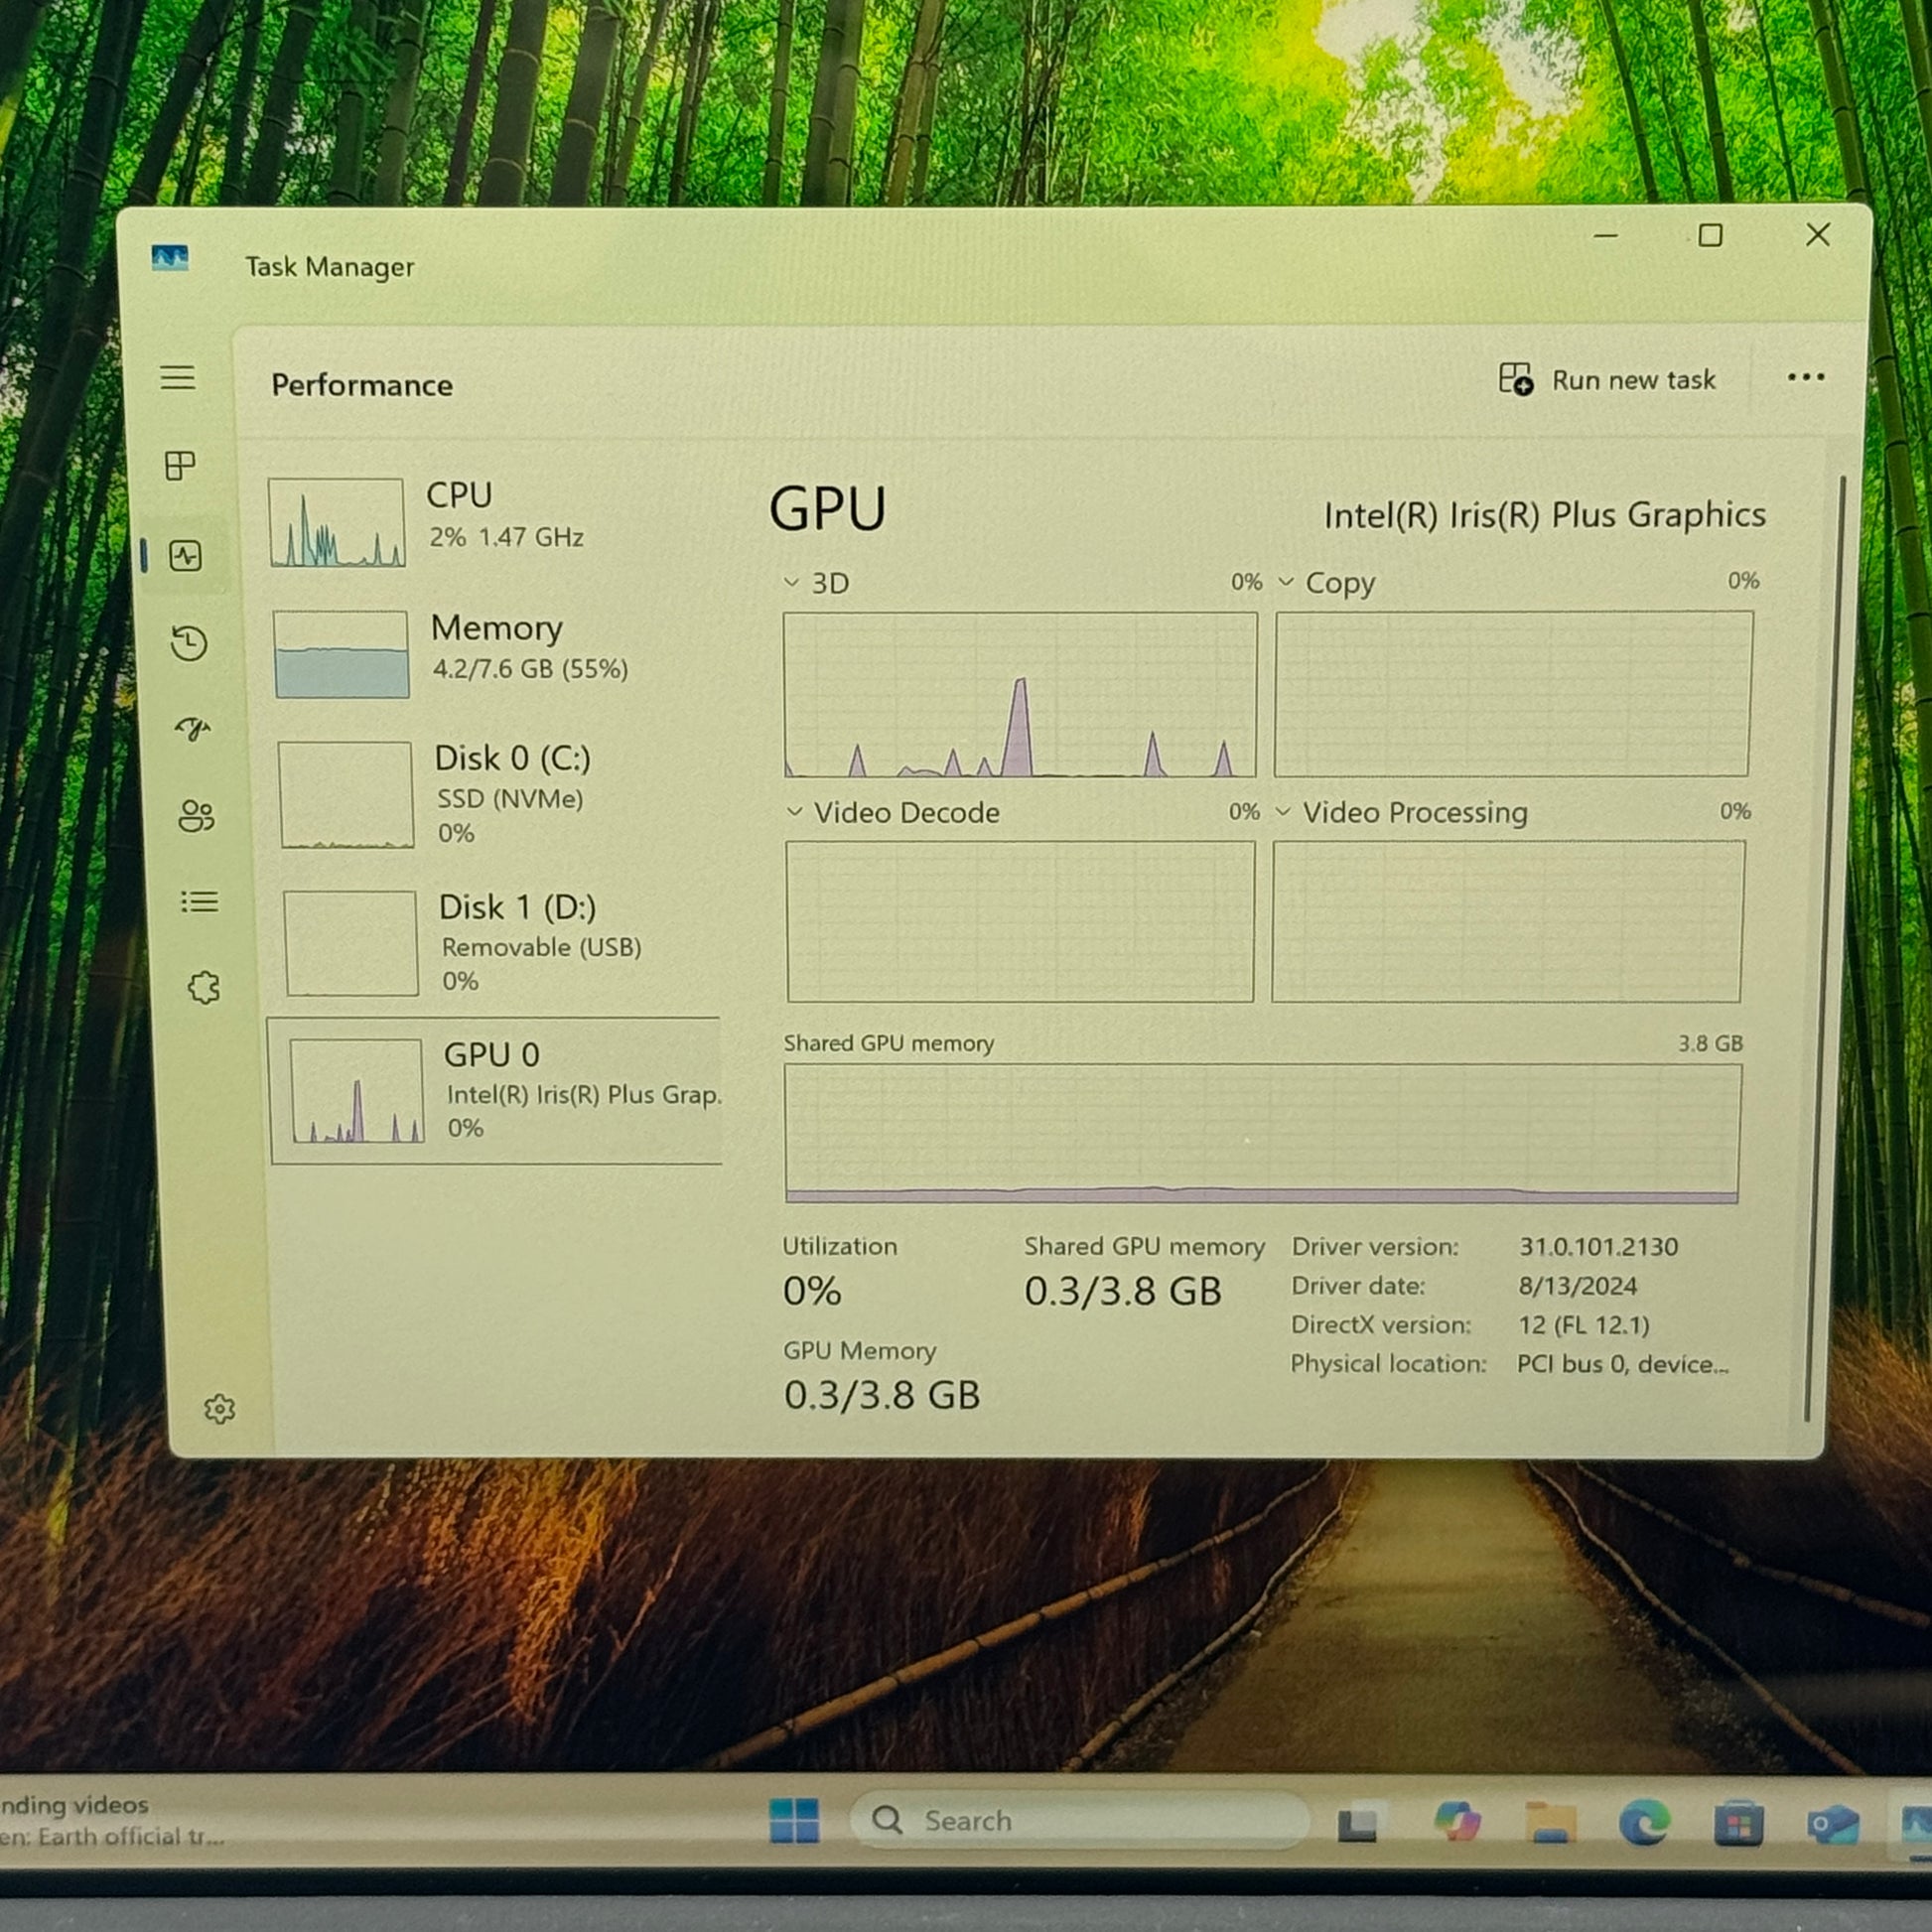The width and height of the screenshot is (1932, 1932).
Task: Select the Performance sidebar icon
Action: coord(186,555)
